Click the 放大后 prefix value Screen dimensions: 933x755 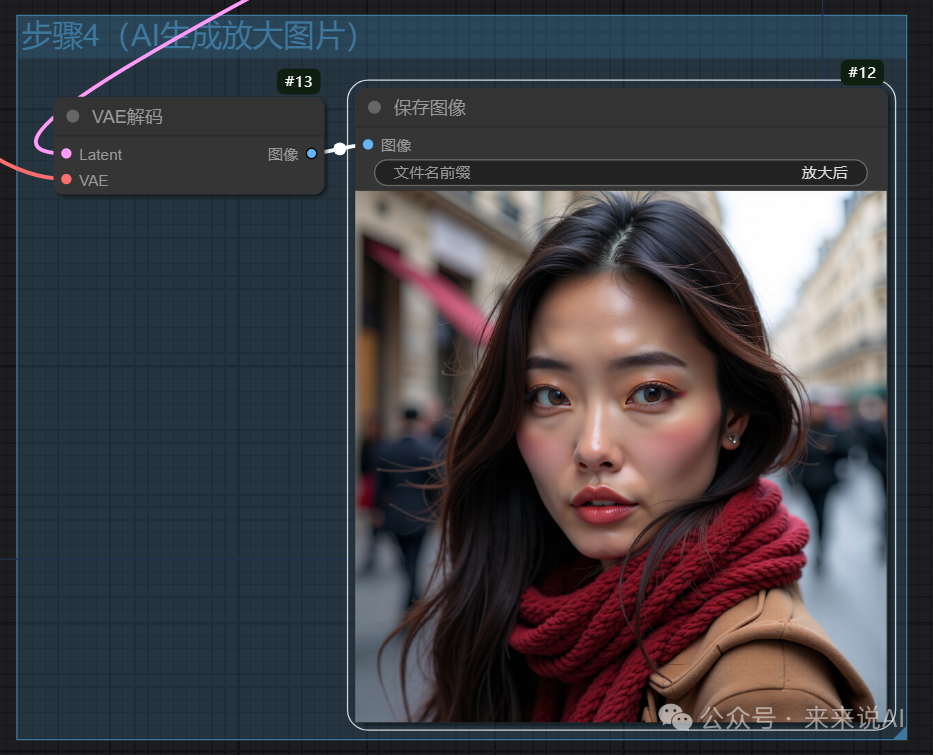tap(824, 173)
